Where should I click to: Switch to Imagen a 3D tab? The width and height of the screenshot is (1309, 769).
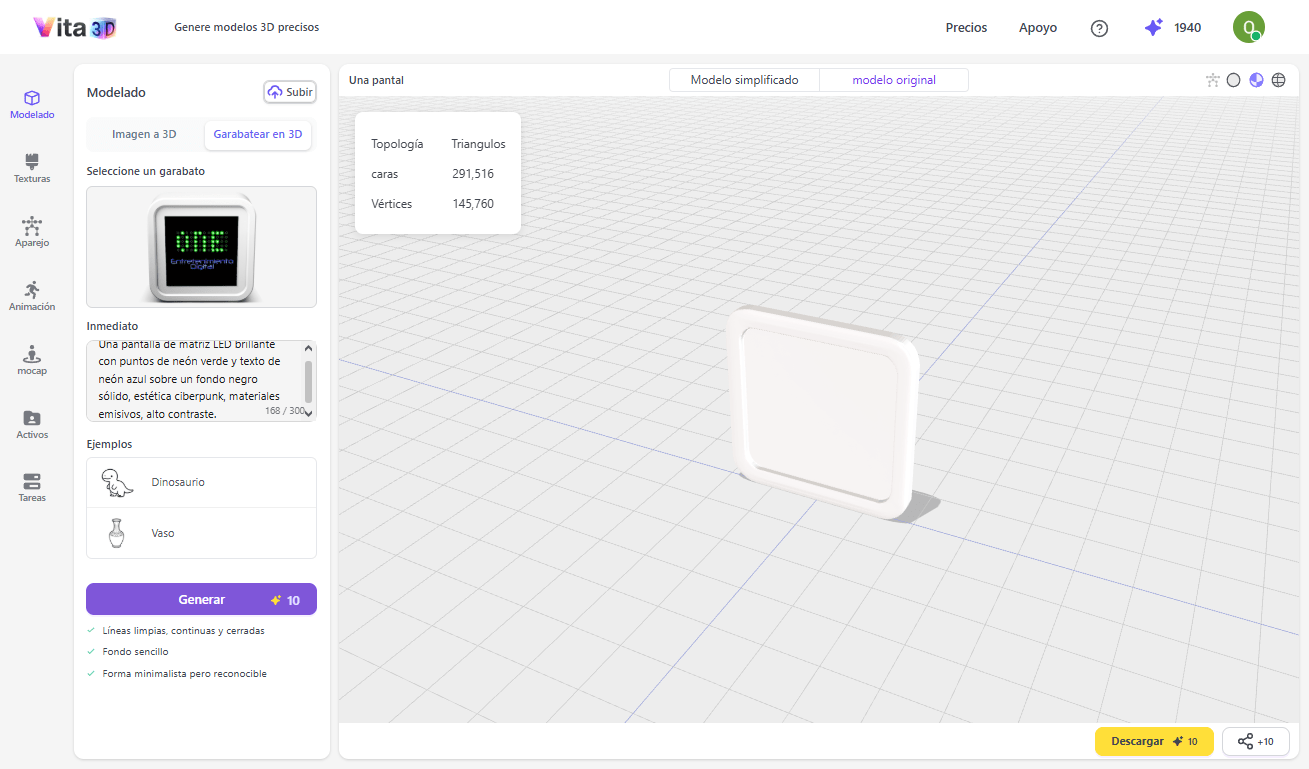(x=144, y=134)
